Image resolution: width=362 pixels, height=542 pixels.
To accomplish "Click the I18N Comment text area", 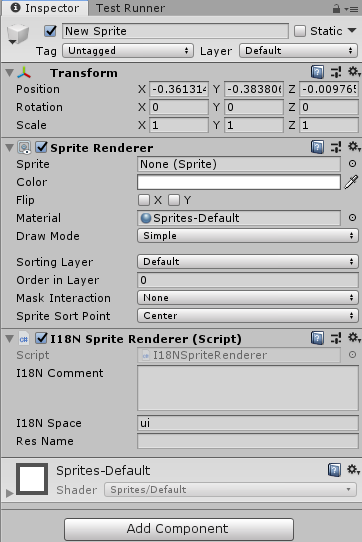I will coord(248,388).
